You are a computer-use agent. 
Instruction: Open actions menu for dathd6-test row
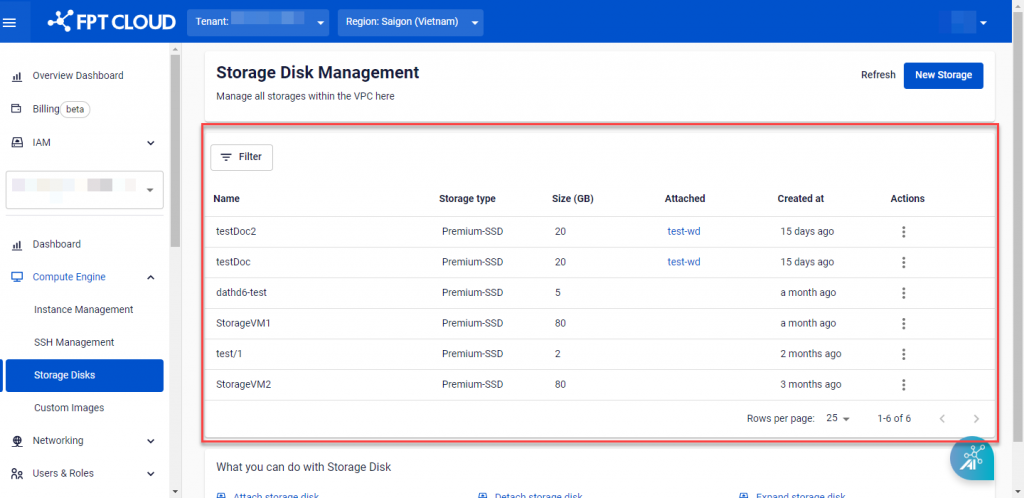(903, 293)
